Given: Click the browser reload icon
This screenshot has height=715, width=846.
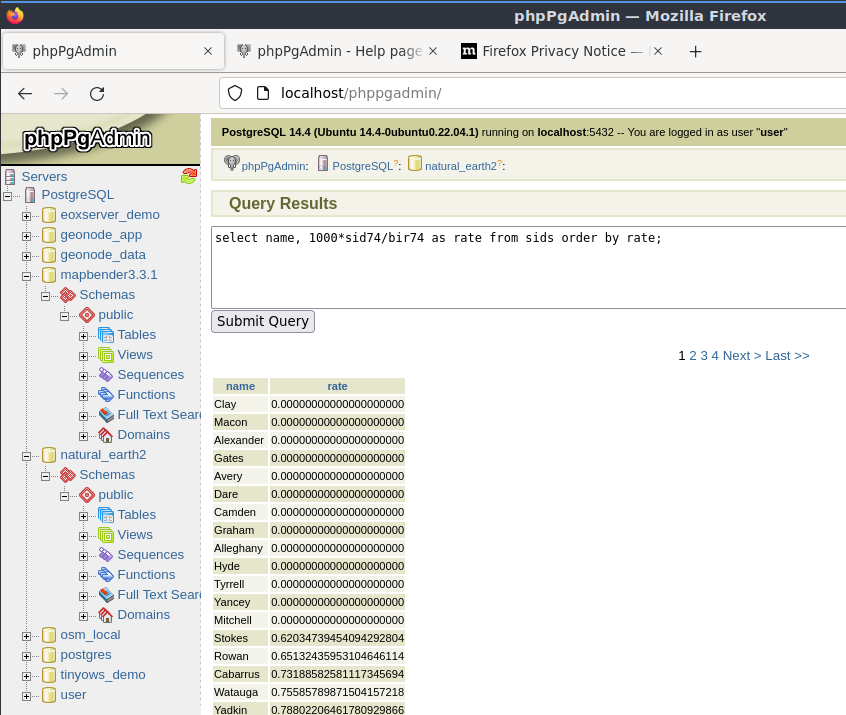Looking at the screenshot, I should coord(97,94).
